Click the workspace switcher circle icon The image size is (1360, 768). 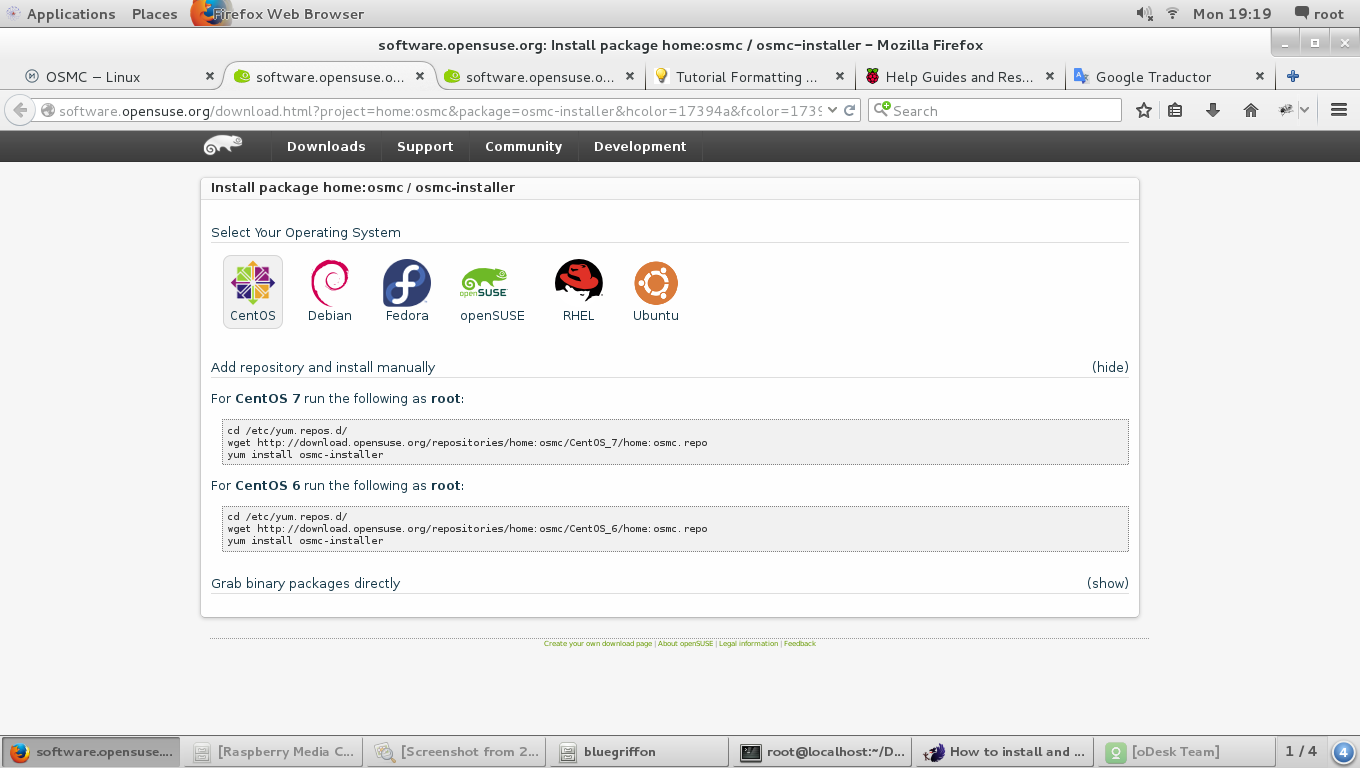[x=1344, y=752]
